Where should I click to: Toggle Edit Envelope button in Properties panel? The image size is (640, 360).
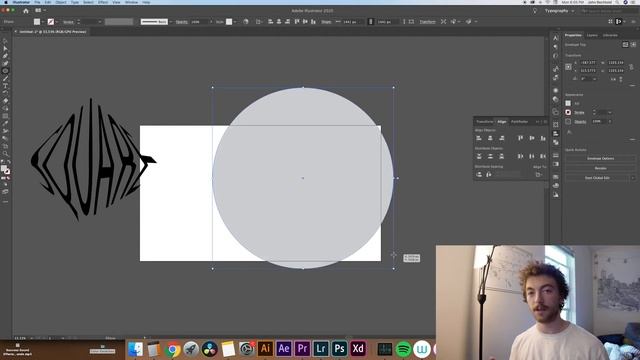click(x=625, y=44)
